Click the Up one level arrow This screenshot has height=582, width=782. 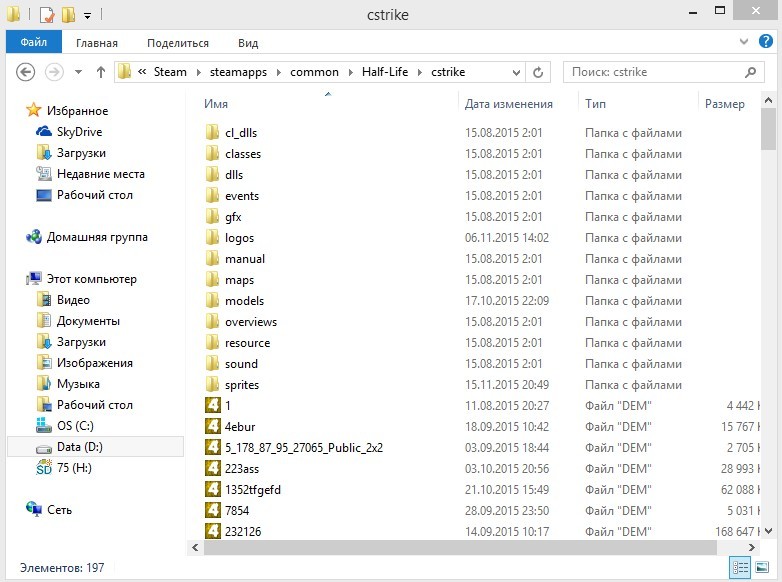click(101, 72)
